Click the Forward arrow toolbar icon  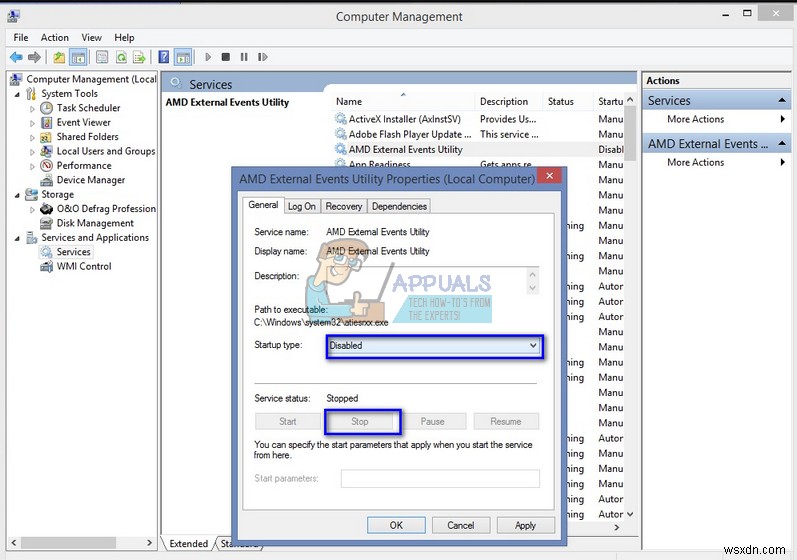point(34,57)
